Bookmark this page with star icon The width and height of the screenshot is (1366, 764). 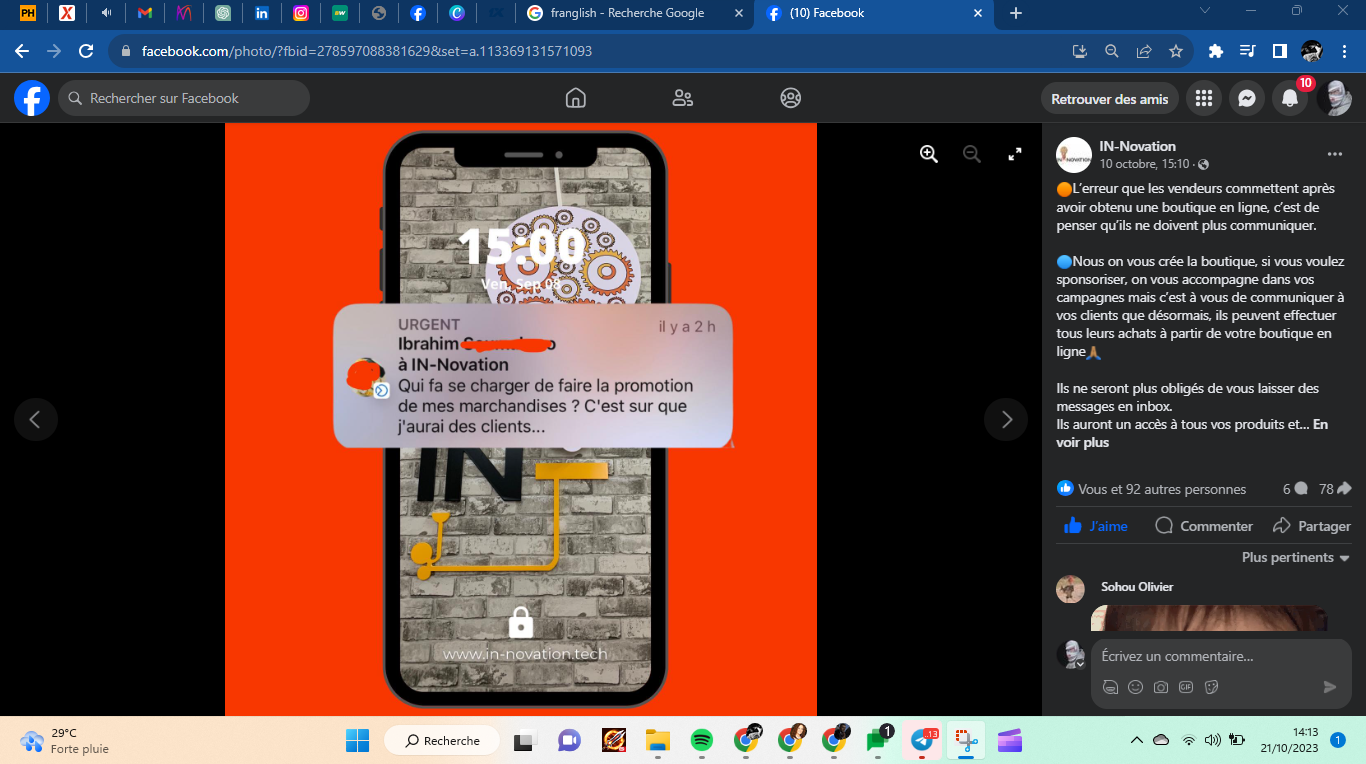[x=1176, y=51]
